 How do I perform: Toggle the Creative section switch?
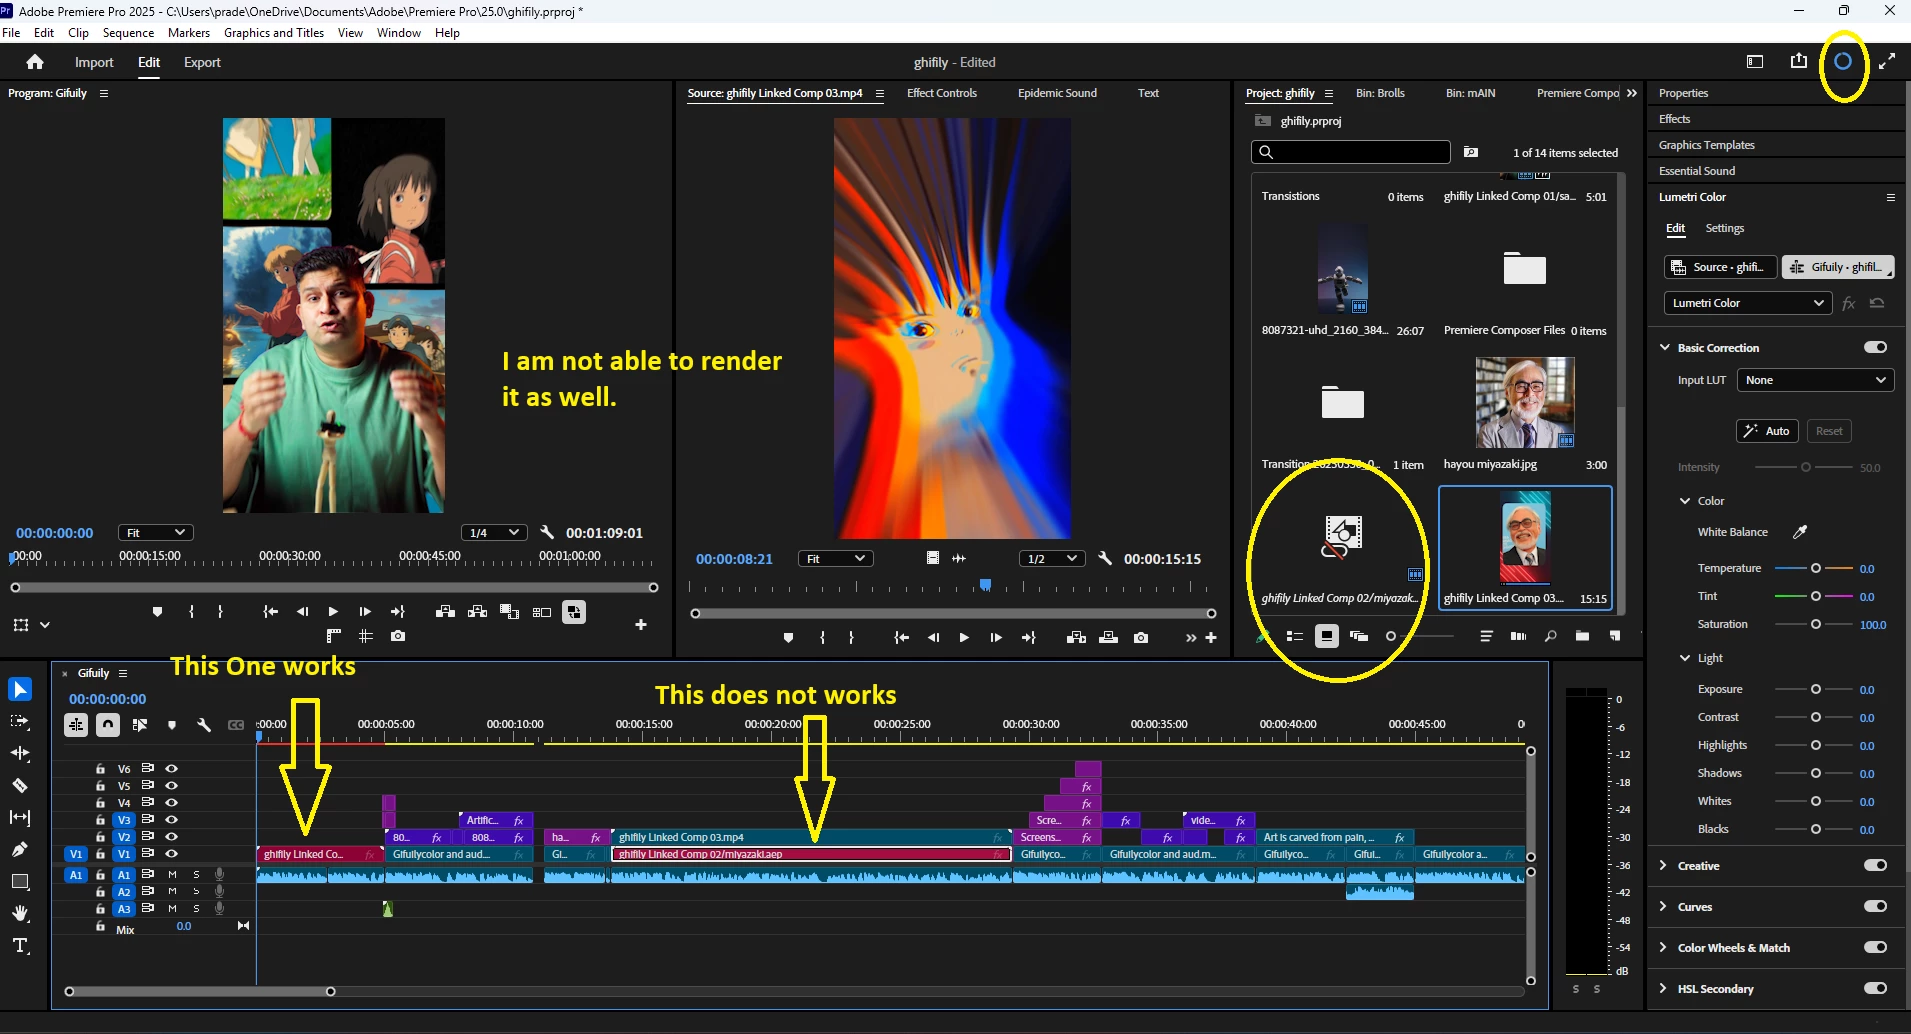(x=1875, y=865)
